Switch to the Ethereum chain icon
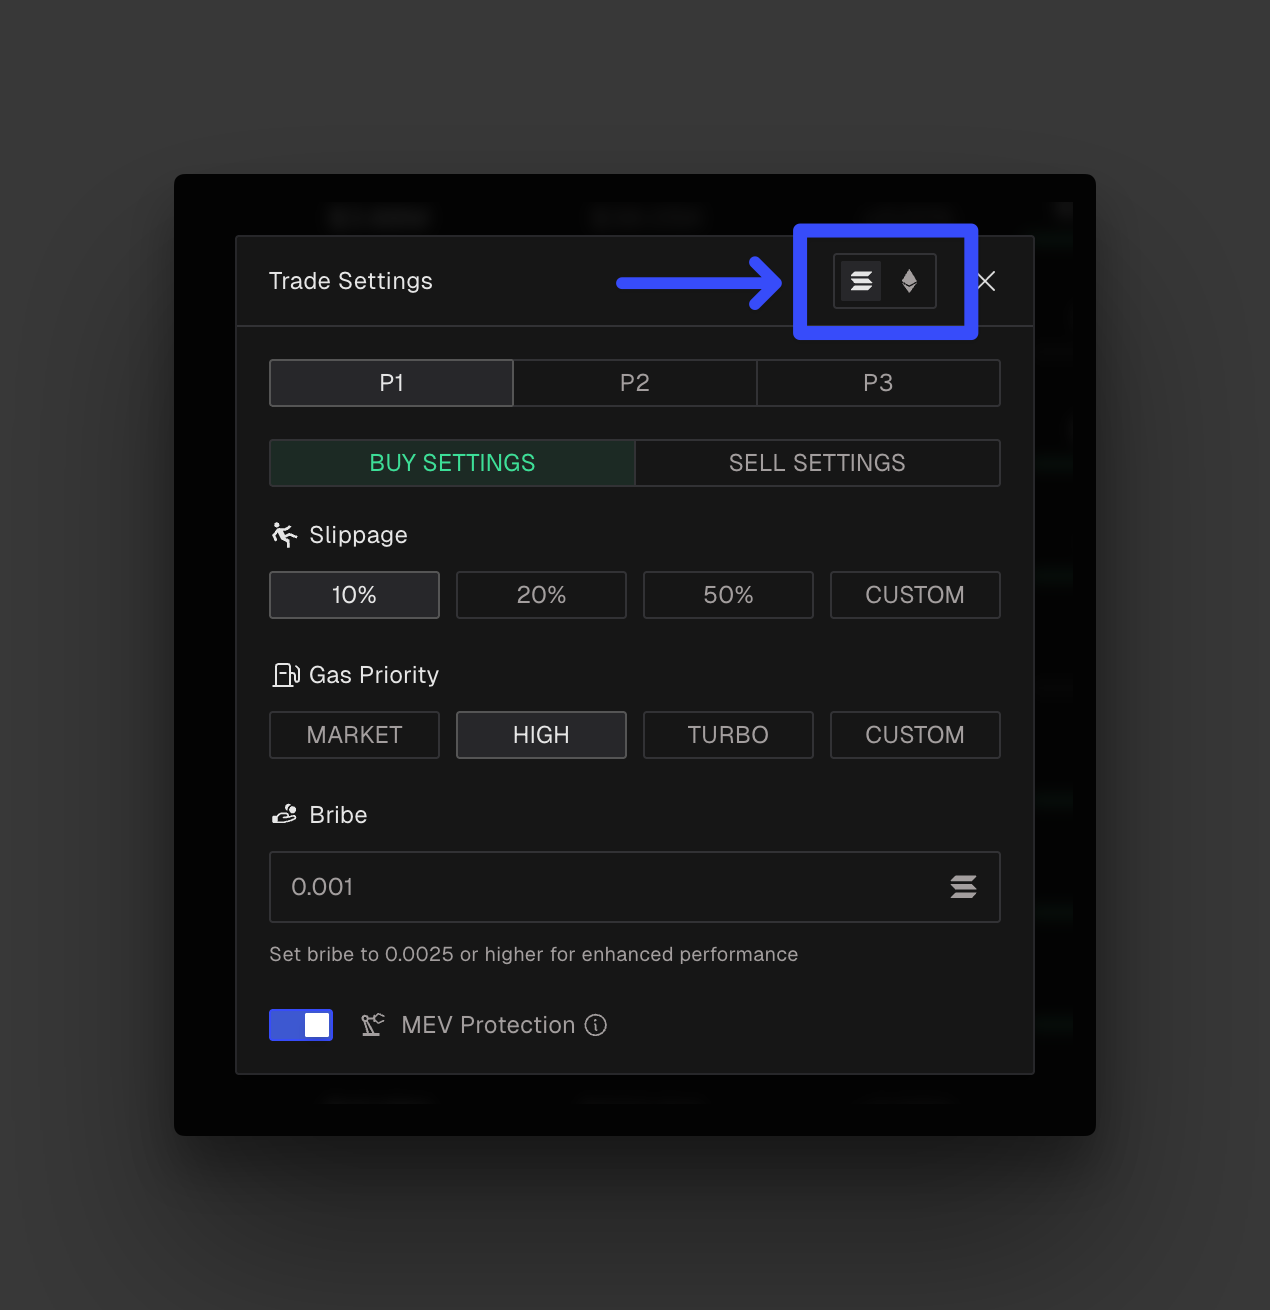The image size is (1270, 1310). pyautogui.click(x=909, y=281)
